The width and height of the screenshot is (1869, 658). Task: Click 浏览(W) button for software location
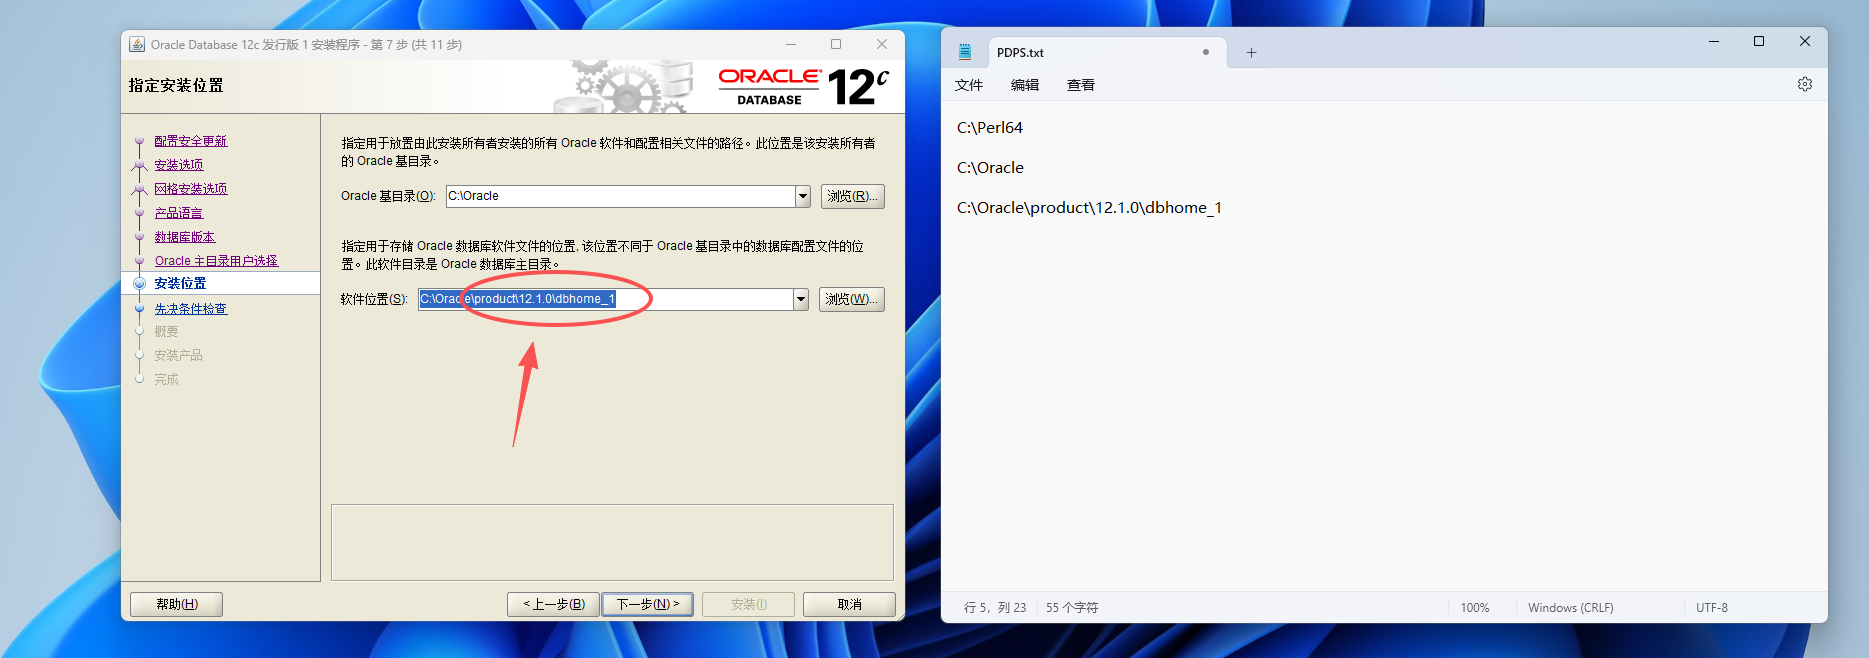(852, 299)
